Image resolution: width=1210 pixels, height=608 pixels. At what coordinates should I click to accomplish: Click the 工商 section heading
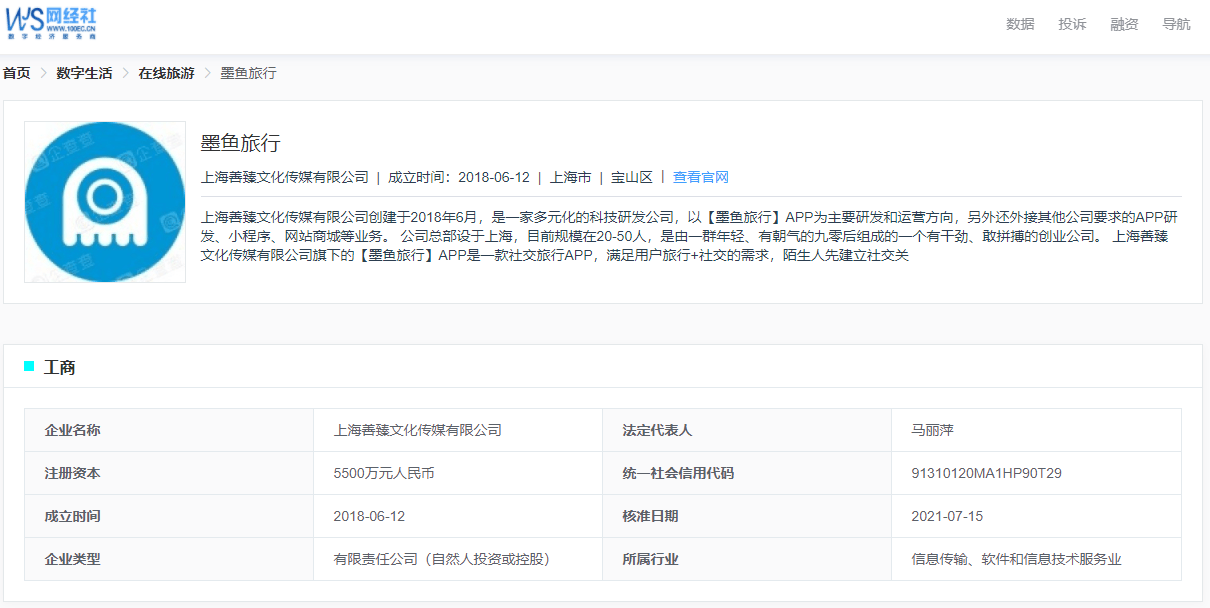pos(60,367)
